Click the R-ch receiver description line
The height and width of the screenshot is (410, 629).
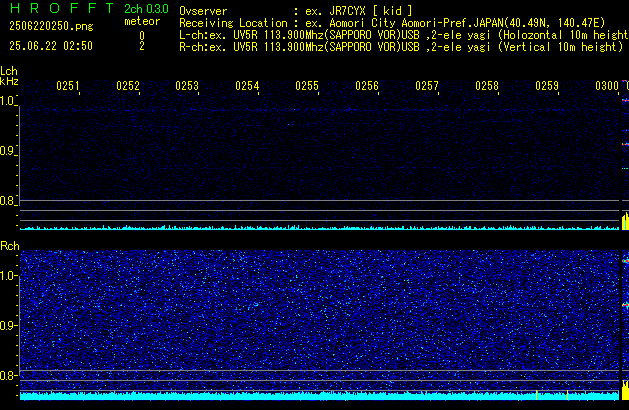pyautogui.click(x=401, y=47)
